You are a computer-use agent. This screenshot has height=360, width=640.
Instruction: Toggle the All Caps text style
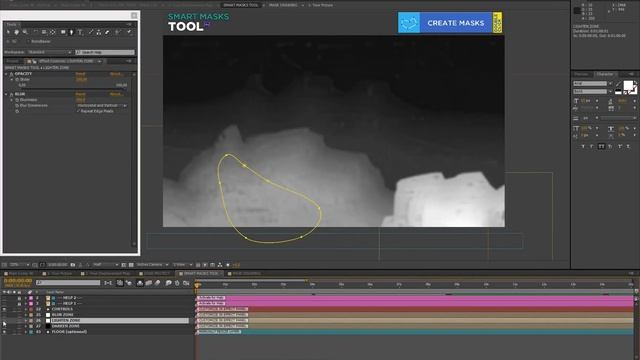pyautogui.click(x=601, y=146)
